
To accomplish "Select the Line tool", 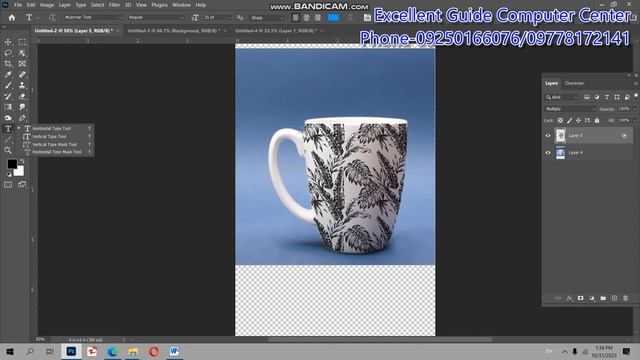I will pyautogui.click(x=8, y=140).
